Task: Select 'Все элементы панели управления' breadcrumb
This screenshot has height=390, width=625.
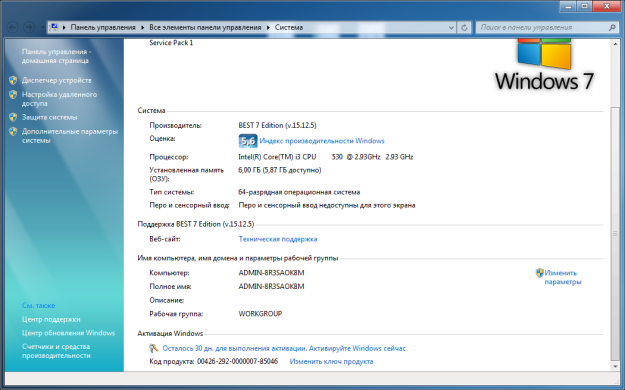Action: (x=205, y=28)
